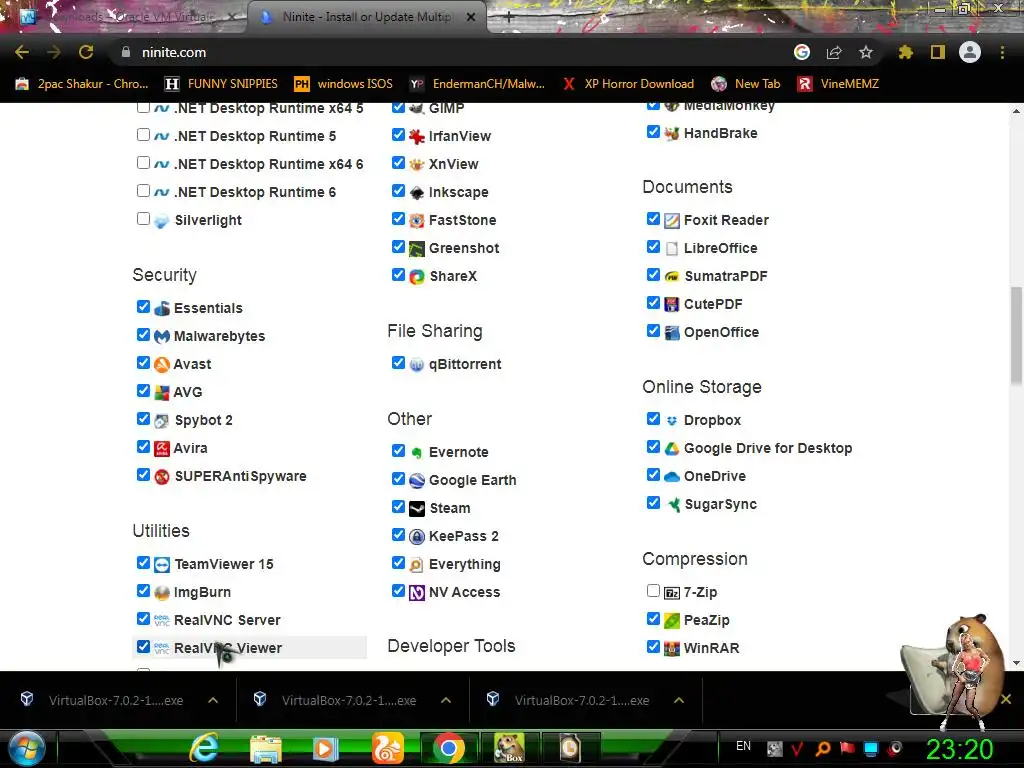Click the Steam icon
1024x768 pixels.
pyautogui.click(x=417, y=509)
